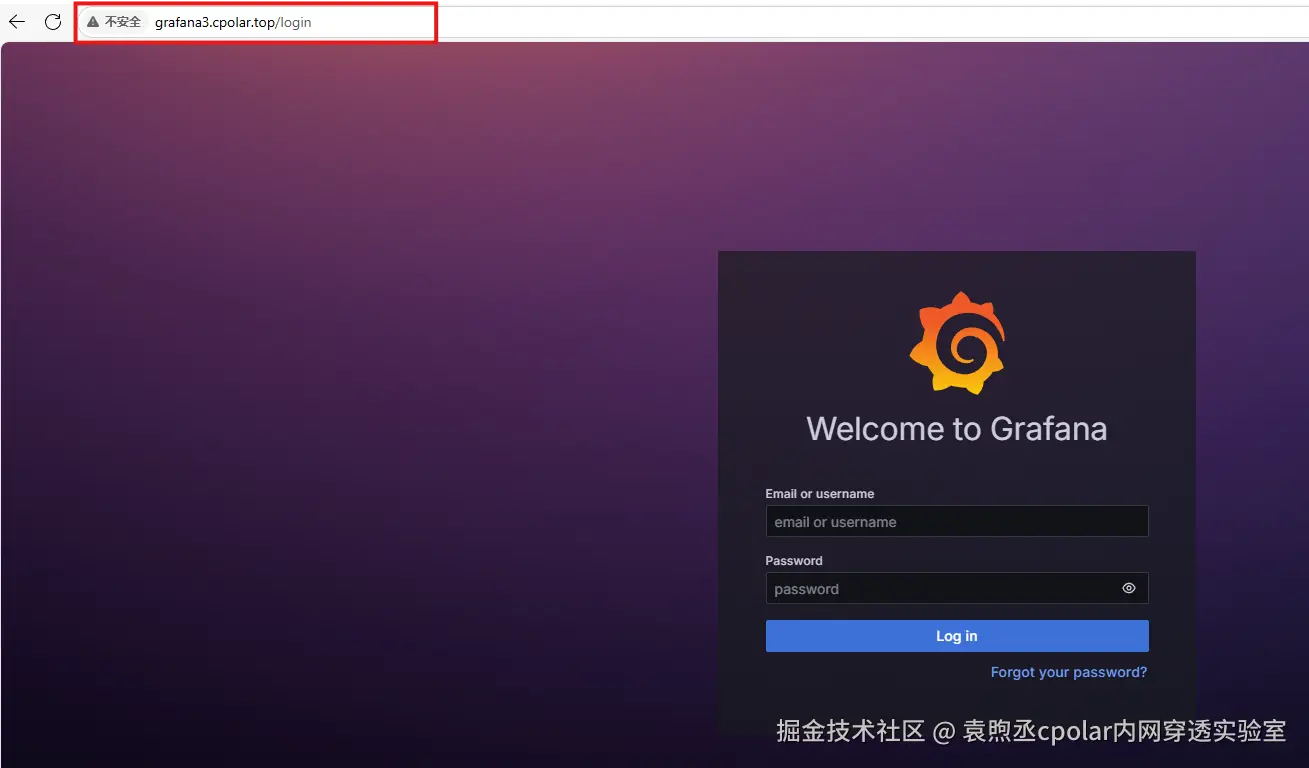Click the Log in button
The image size is (1309, 768).
click(957, 636)
